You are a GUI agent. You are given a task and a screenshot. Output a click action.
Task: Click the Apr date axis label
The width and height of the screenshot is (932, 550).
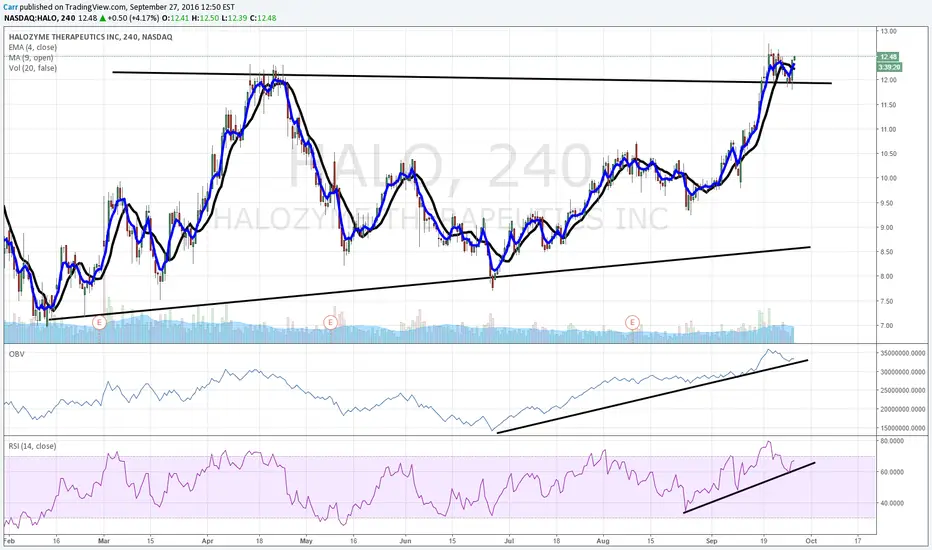tap(207, 541)
